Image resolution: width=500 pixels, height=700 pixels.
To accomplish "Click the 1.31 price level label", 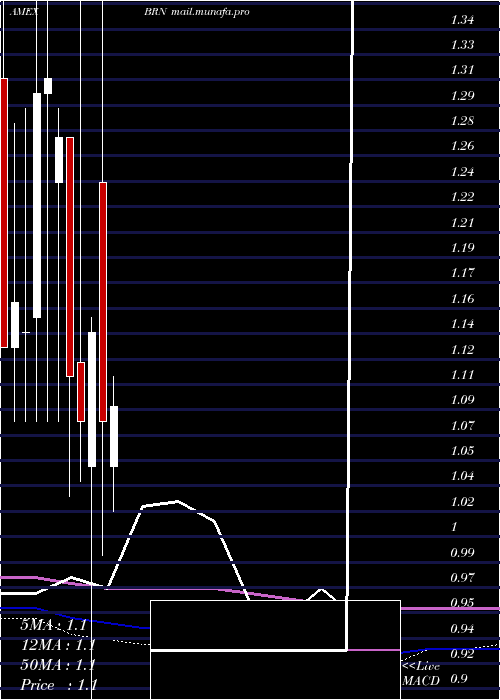I will (462, 70).
